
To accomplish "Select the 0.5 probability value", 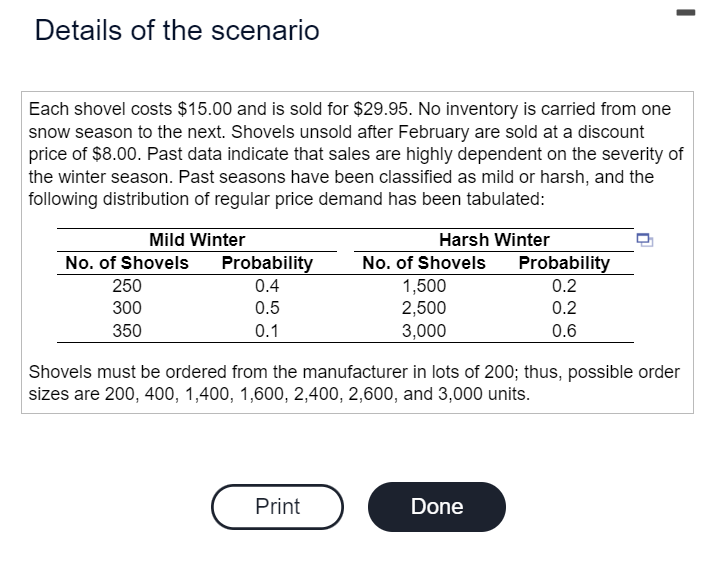I will point(267,308).
